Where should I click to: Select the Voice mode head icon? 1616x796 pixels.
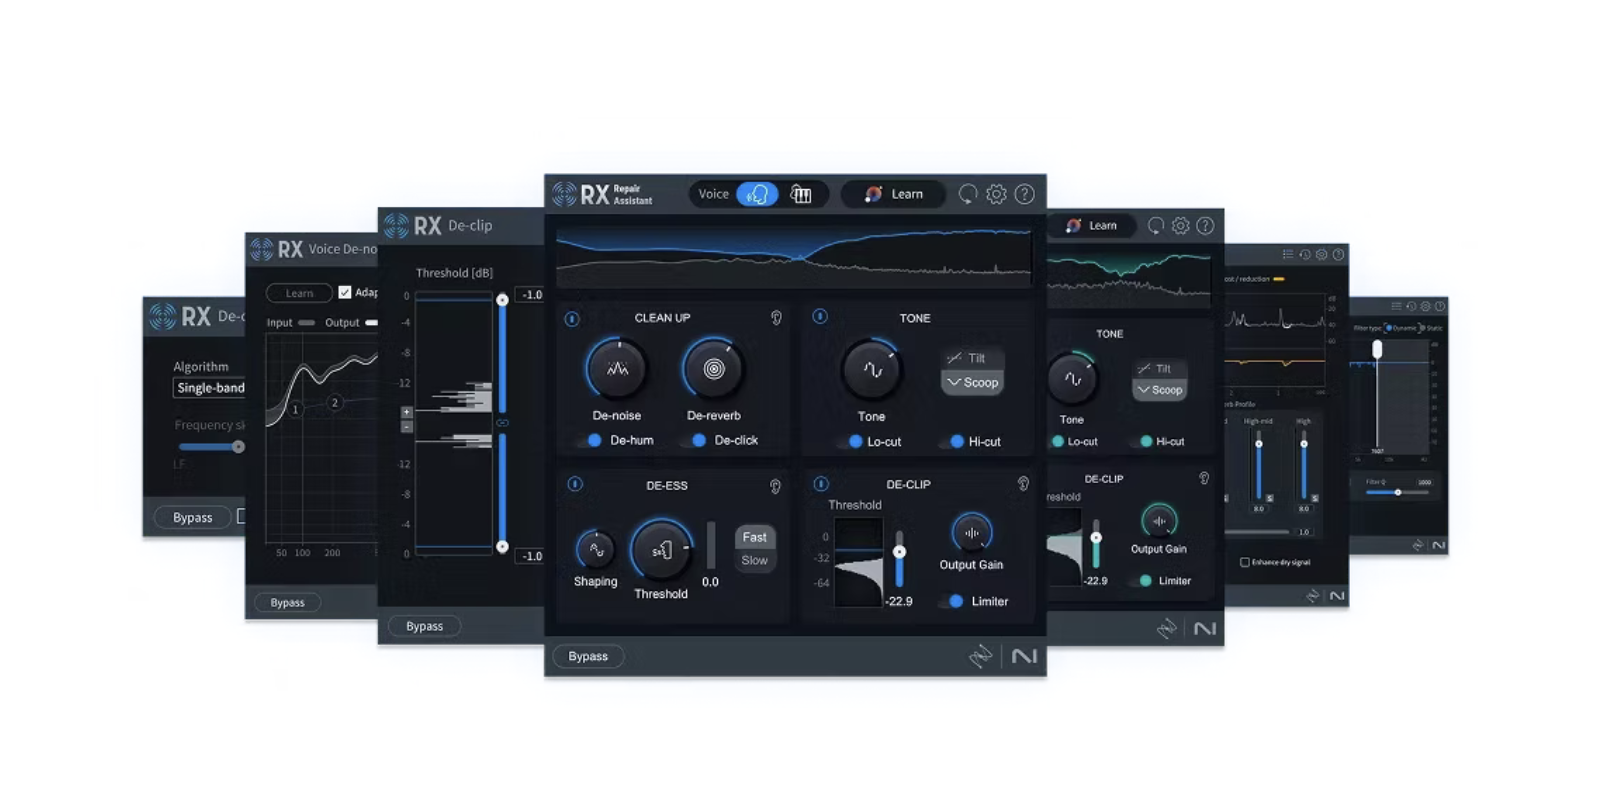(x=757, y=194)
